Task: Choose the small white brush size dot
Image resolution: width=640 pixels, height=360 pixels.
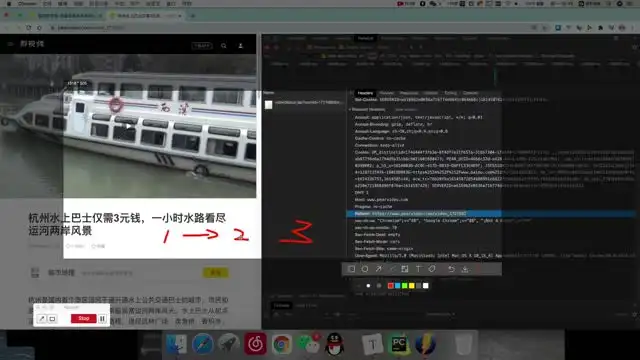Action: pyautogui.click(x=368, y=286)
